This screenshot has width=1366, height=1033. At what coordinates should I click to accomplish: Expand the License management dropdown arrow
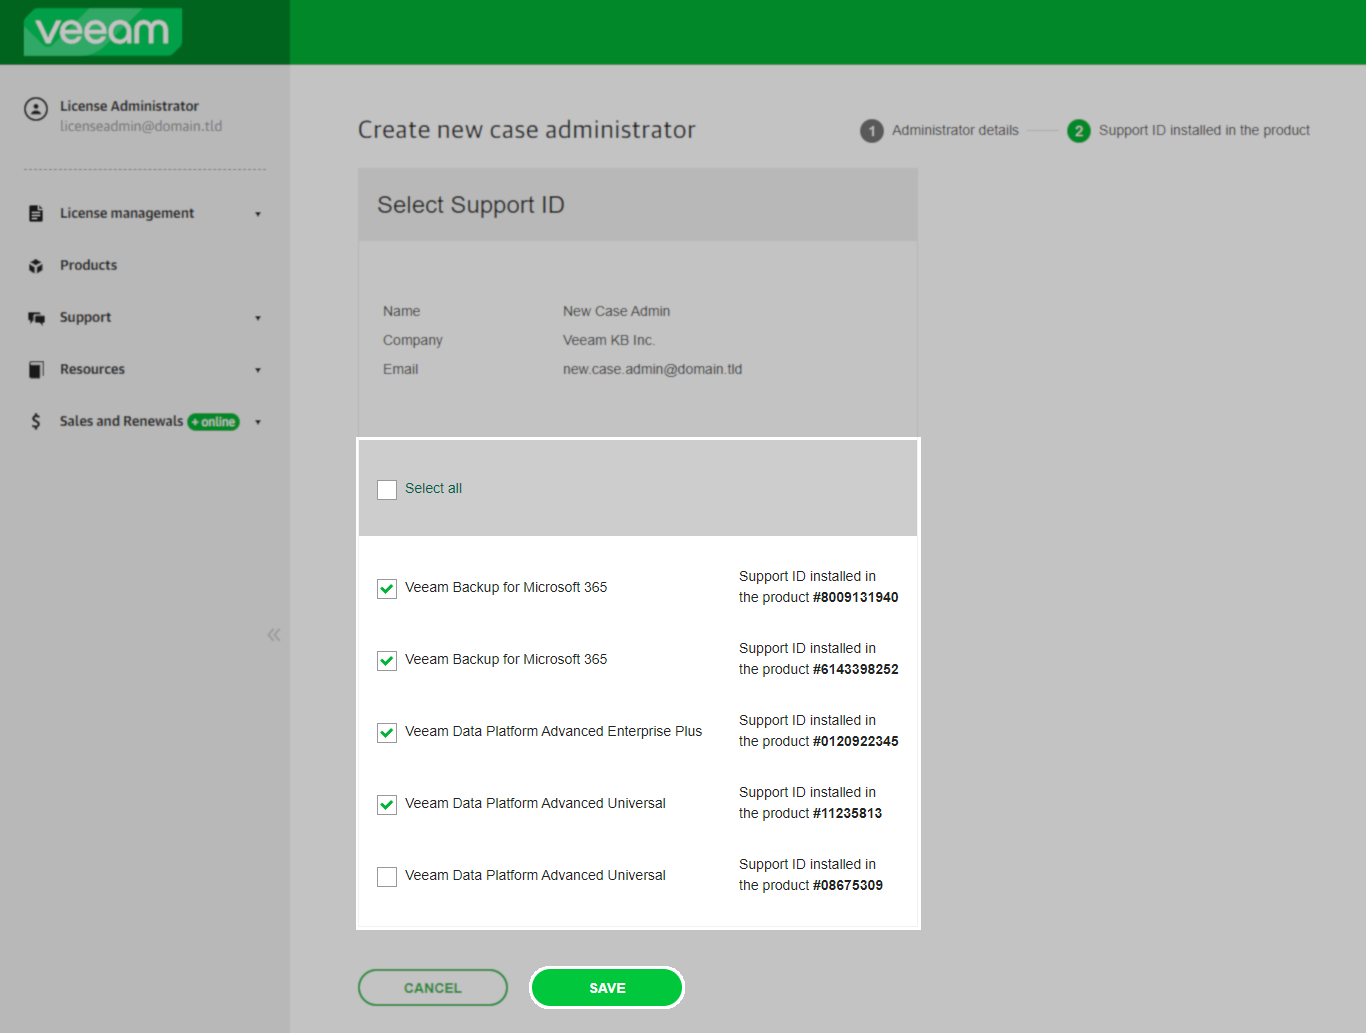pyautogui.click(x=258, y=214)
